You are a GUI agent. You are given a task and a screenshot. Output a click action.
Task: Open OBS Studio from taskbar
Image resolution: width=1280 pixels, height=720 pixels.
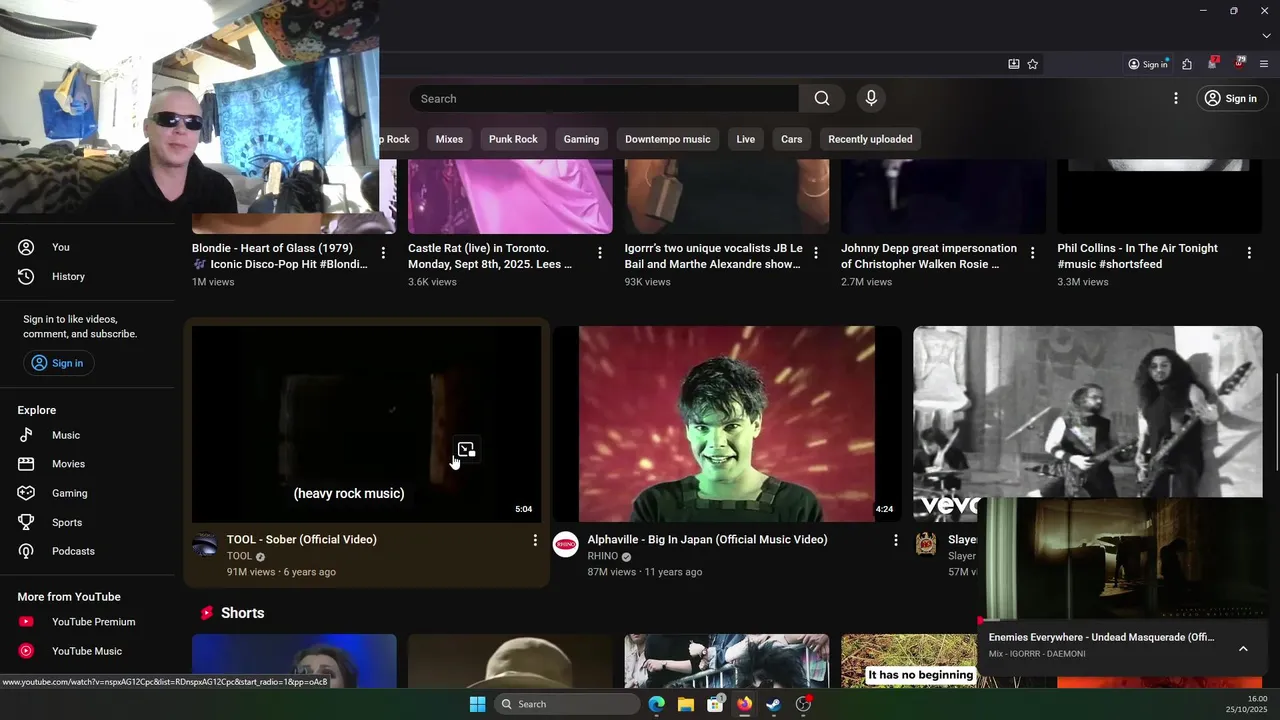803,704
